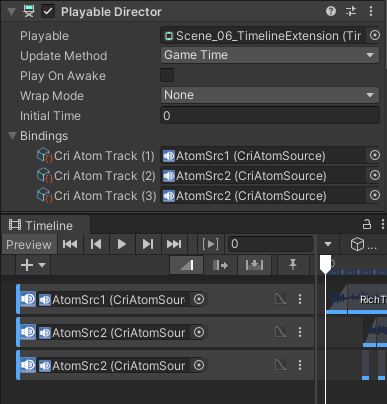This screenshot has width=387, height=404.
Task: Select Mix edit mode icon
Action: pos(187,265)
